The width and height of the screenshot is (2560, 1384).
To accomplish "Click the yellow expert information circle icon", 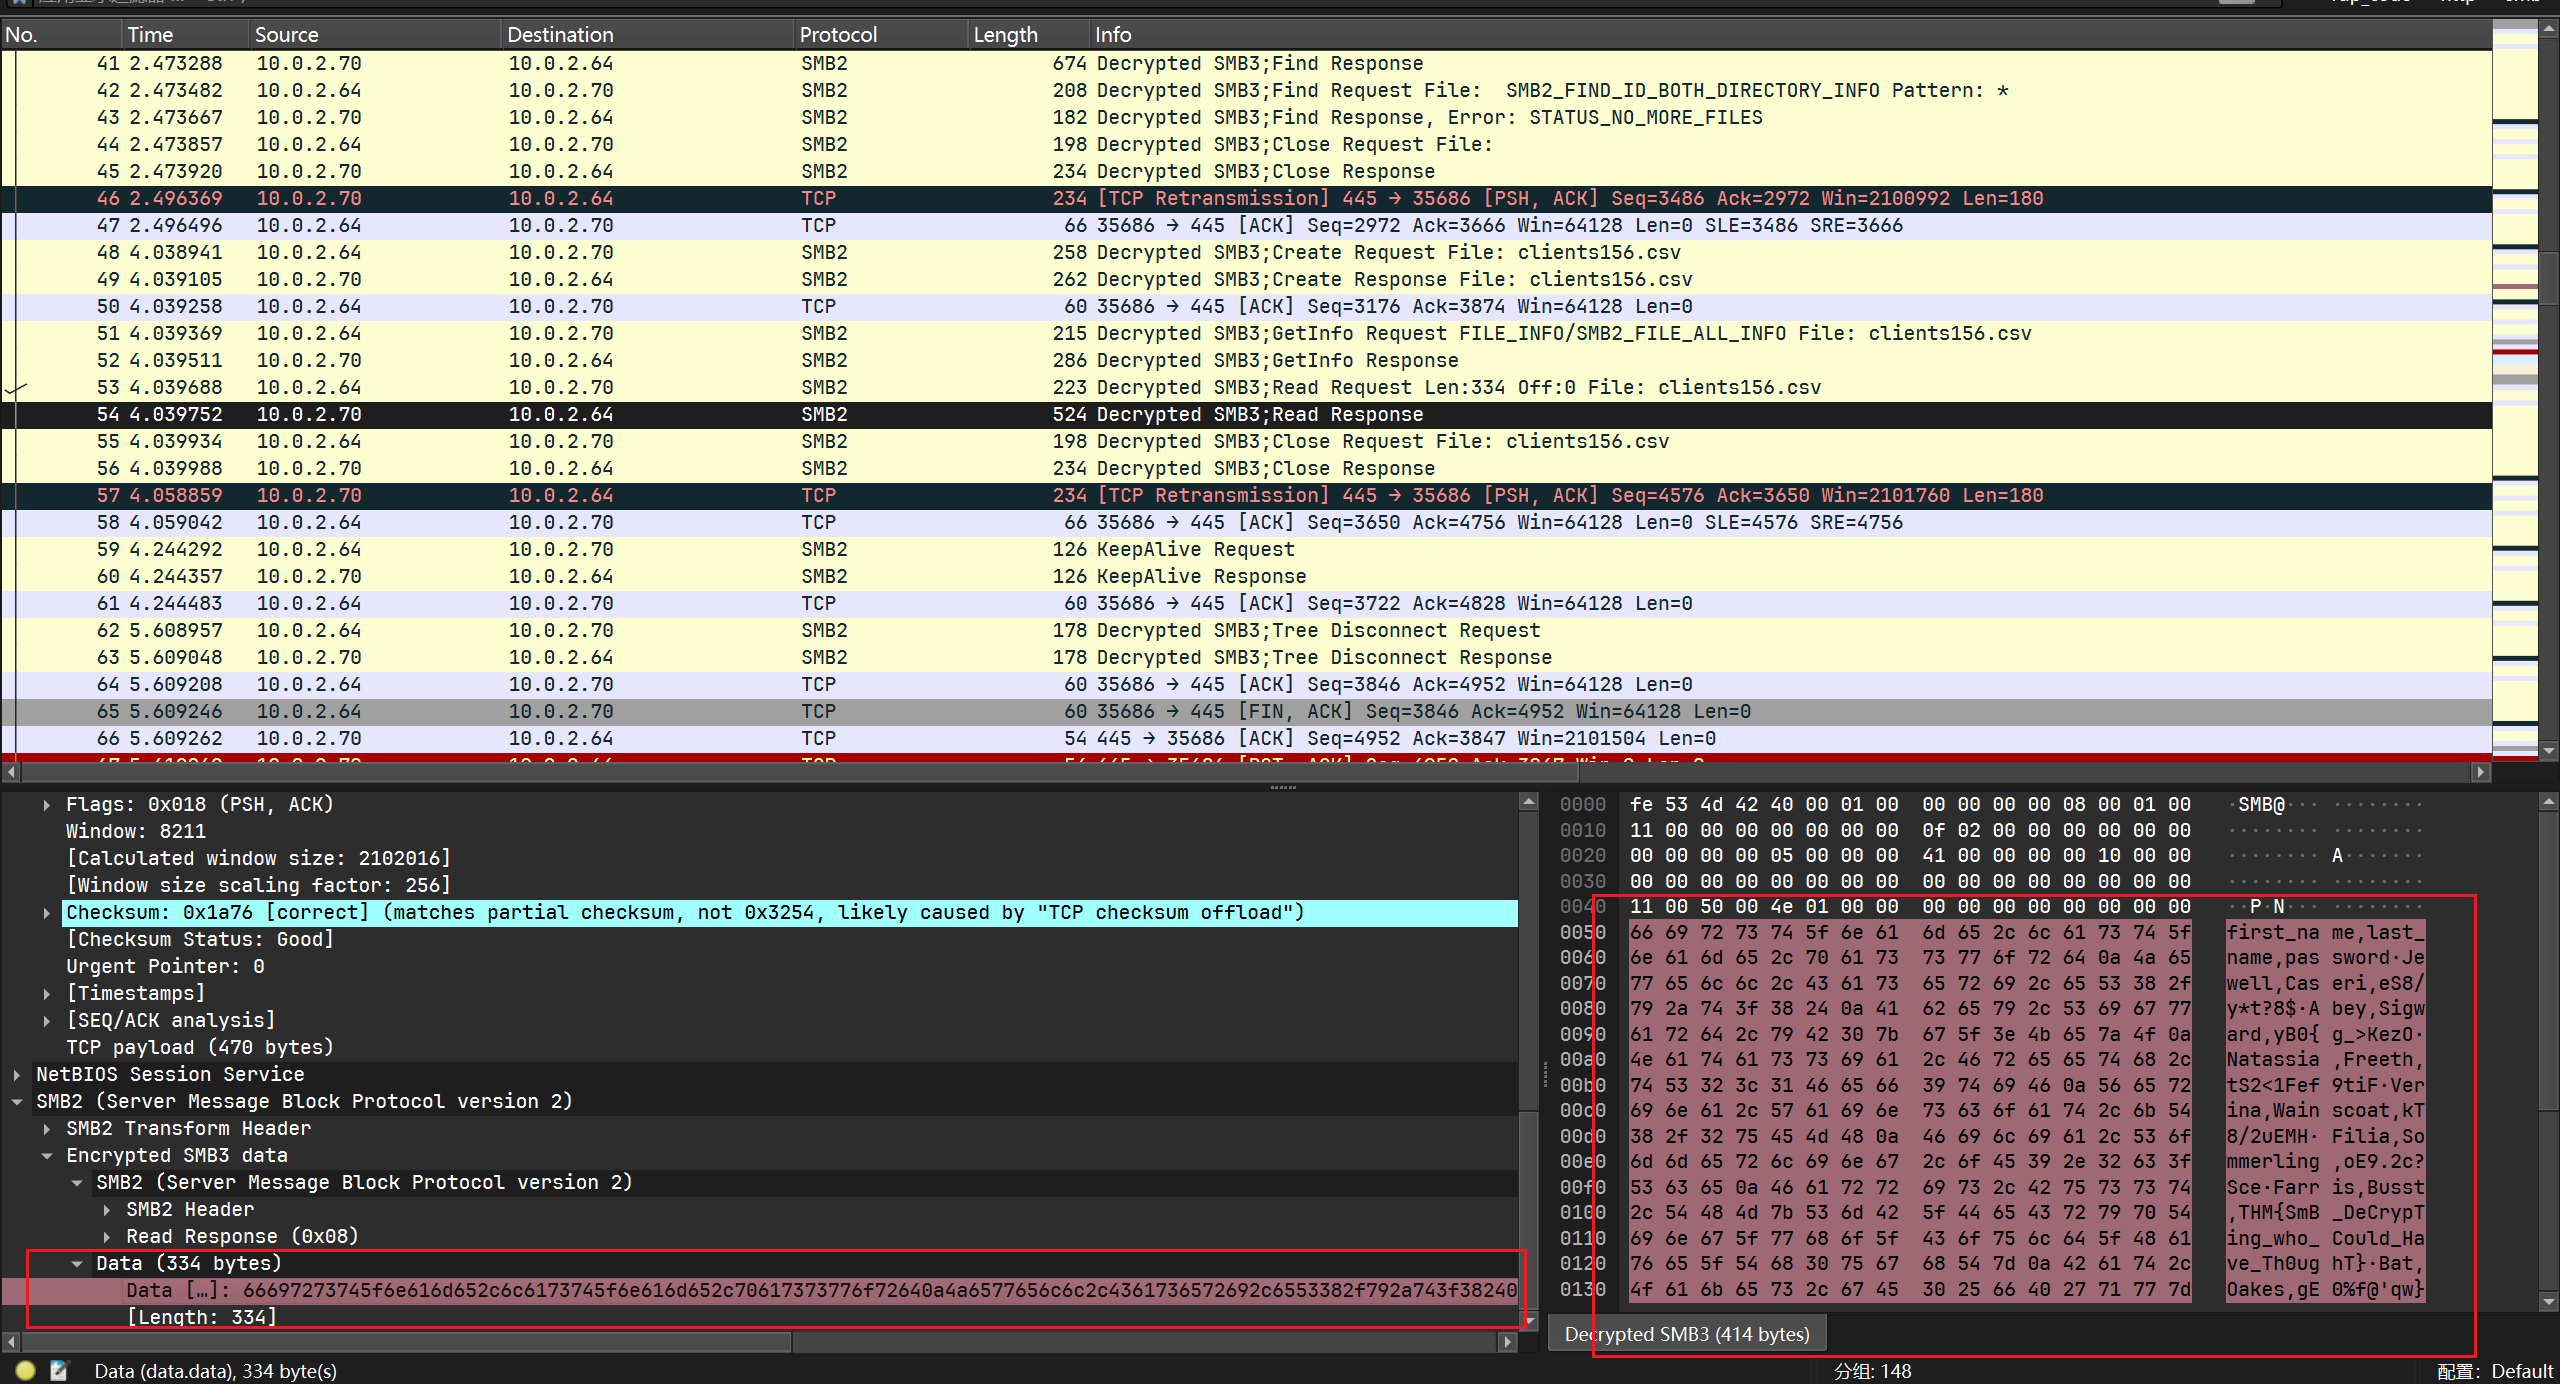I will point(26,1371).
